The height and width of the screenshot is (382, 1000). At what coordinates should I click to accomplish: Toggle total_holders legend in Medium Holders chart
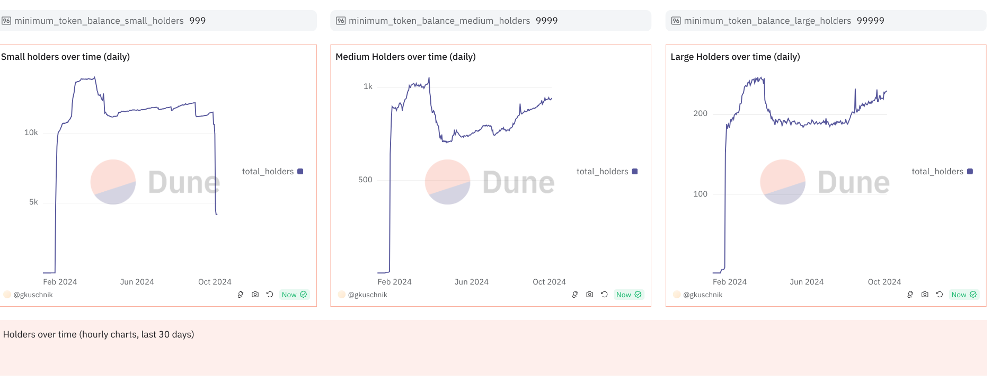607,171
